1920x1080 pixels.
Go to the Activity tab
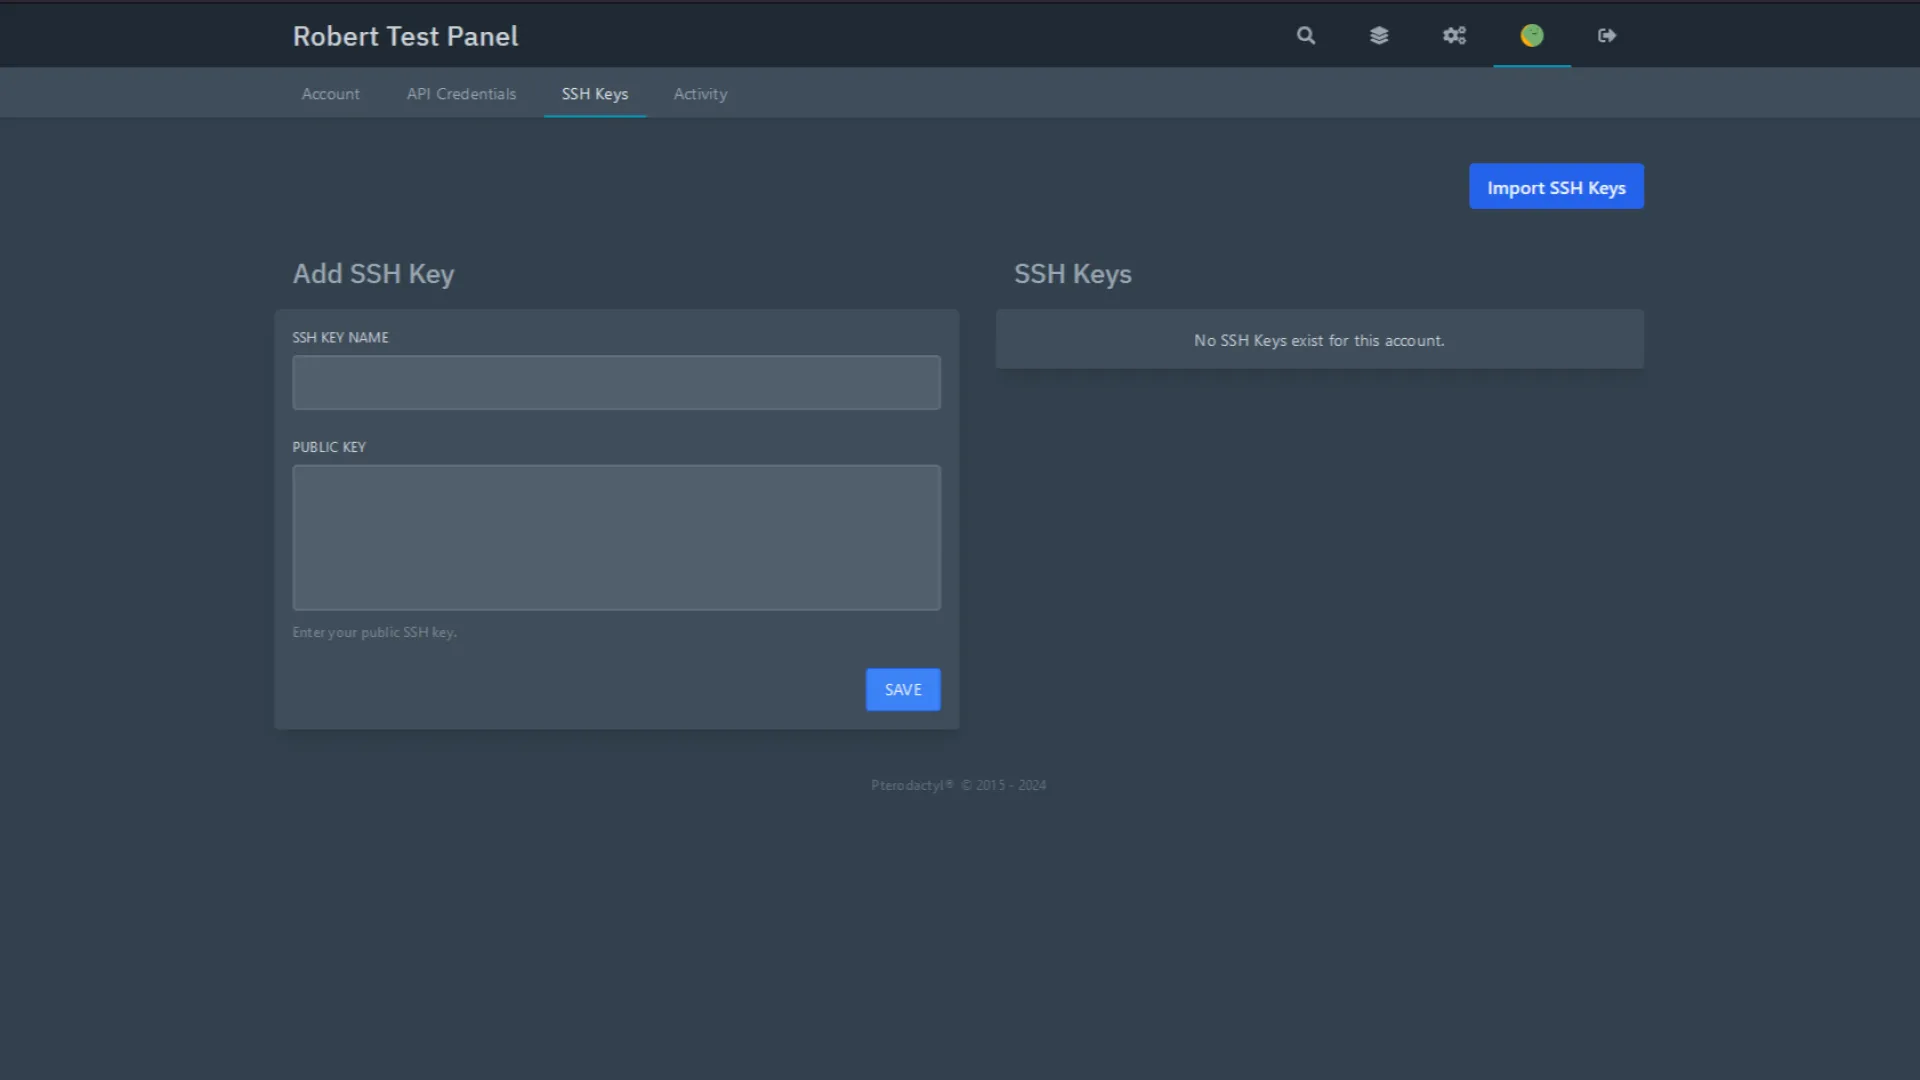(700, 94)
